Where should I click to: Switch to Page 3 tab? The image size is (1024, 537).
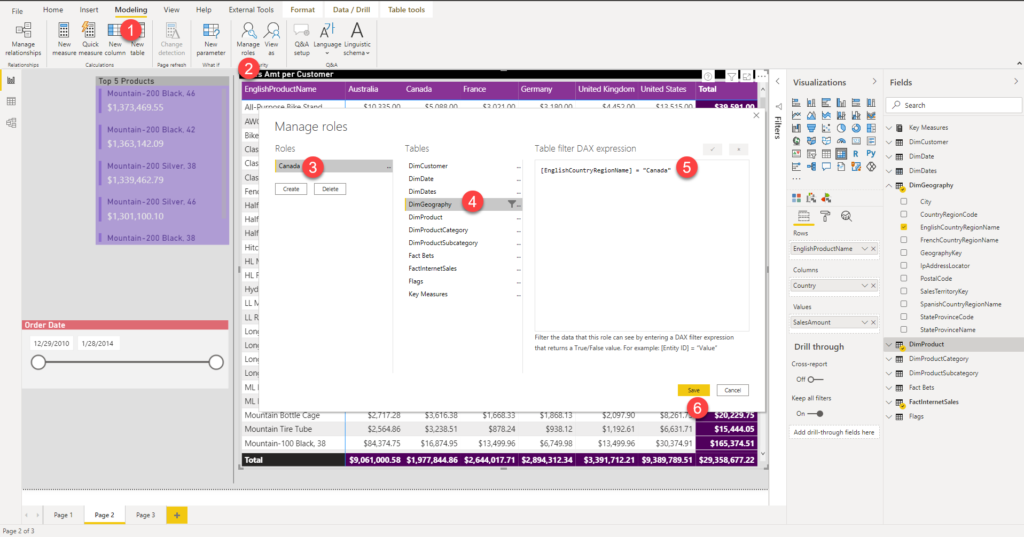(146, 515)
